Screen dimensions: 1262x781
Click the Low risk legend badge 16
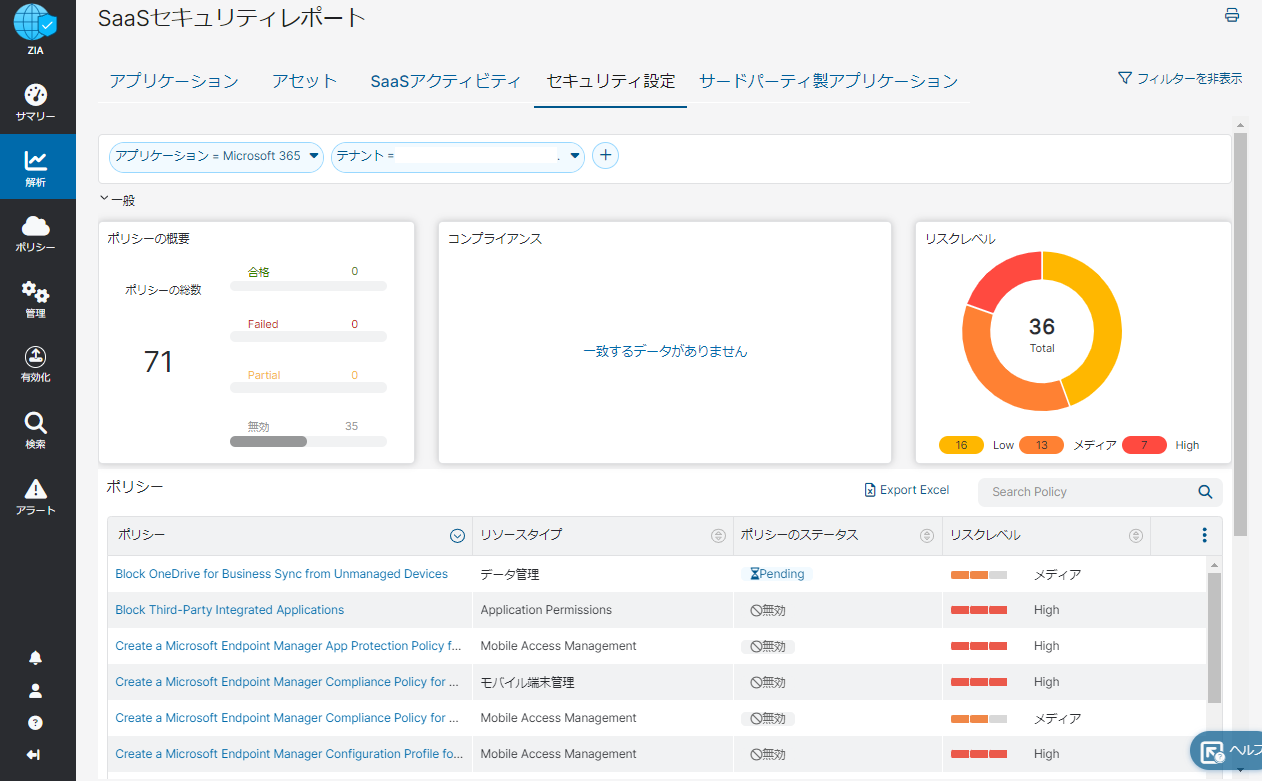coord(962,445)
